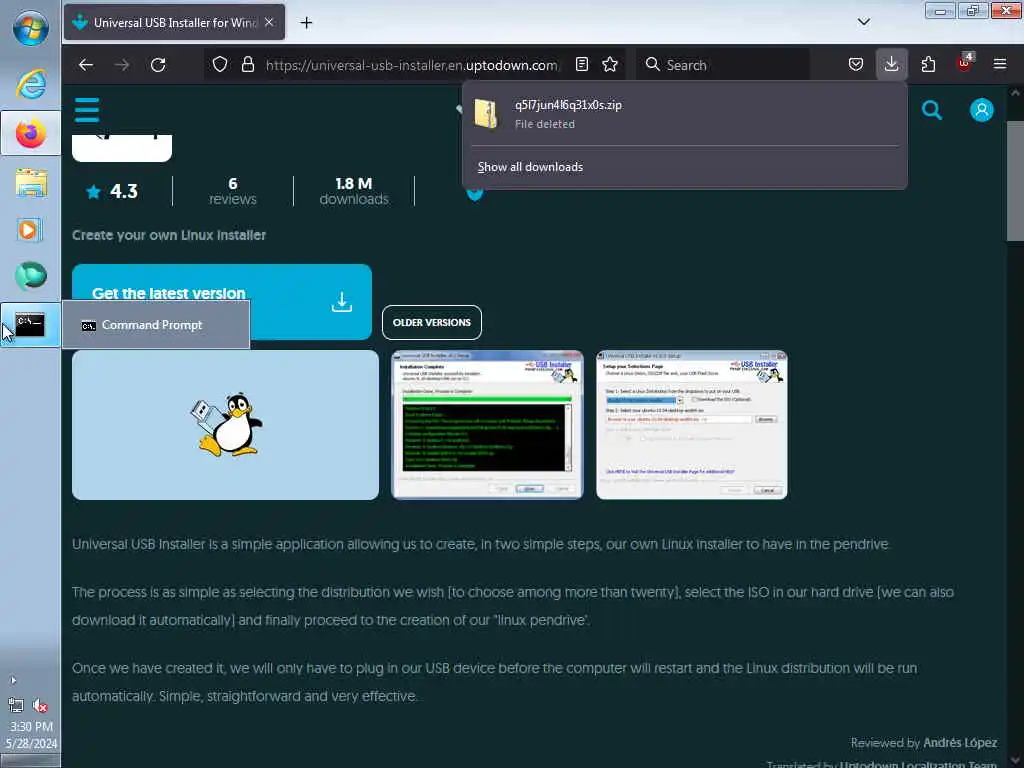Toggle reader view icon in address bar
The height and width of the screenshot is (768, 1024).
click(582, 64)
